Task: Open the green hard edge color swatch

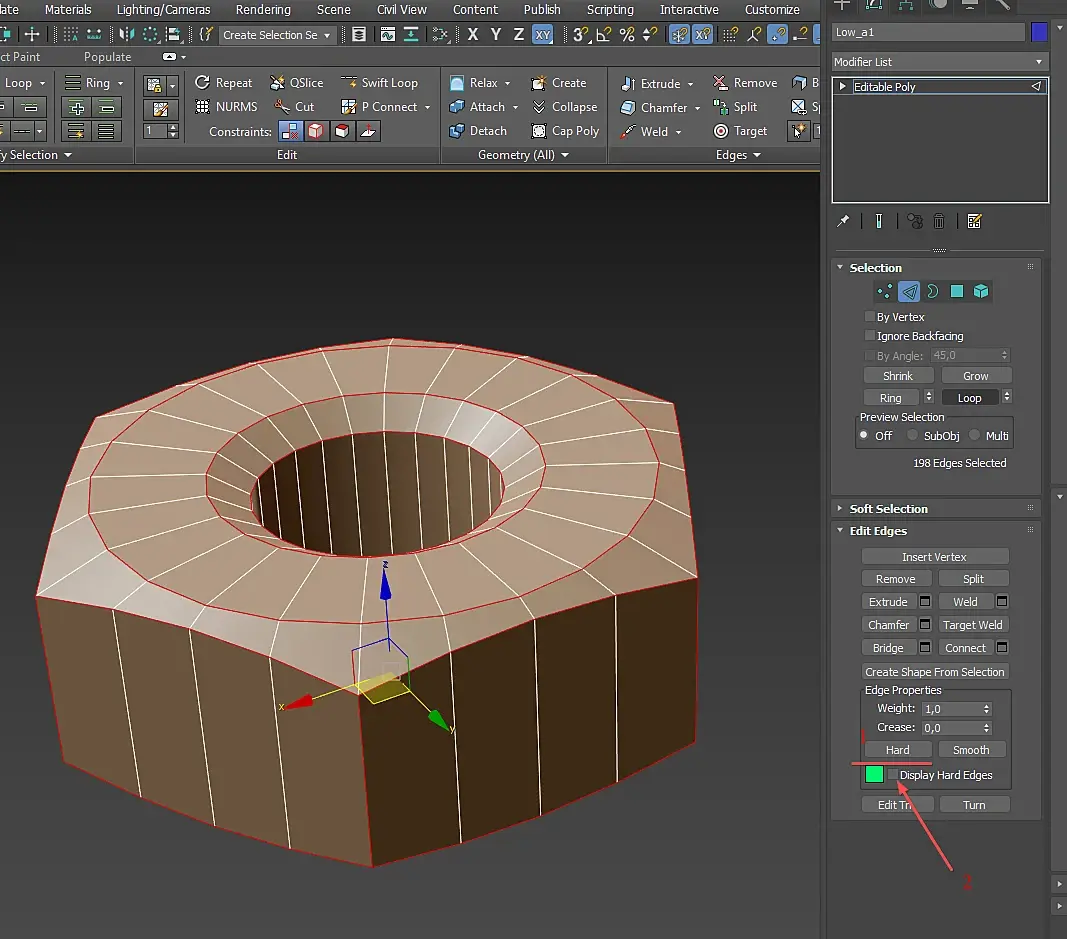Action: tap(874, 775)
